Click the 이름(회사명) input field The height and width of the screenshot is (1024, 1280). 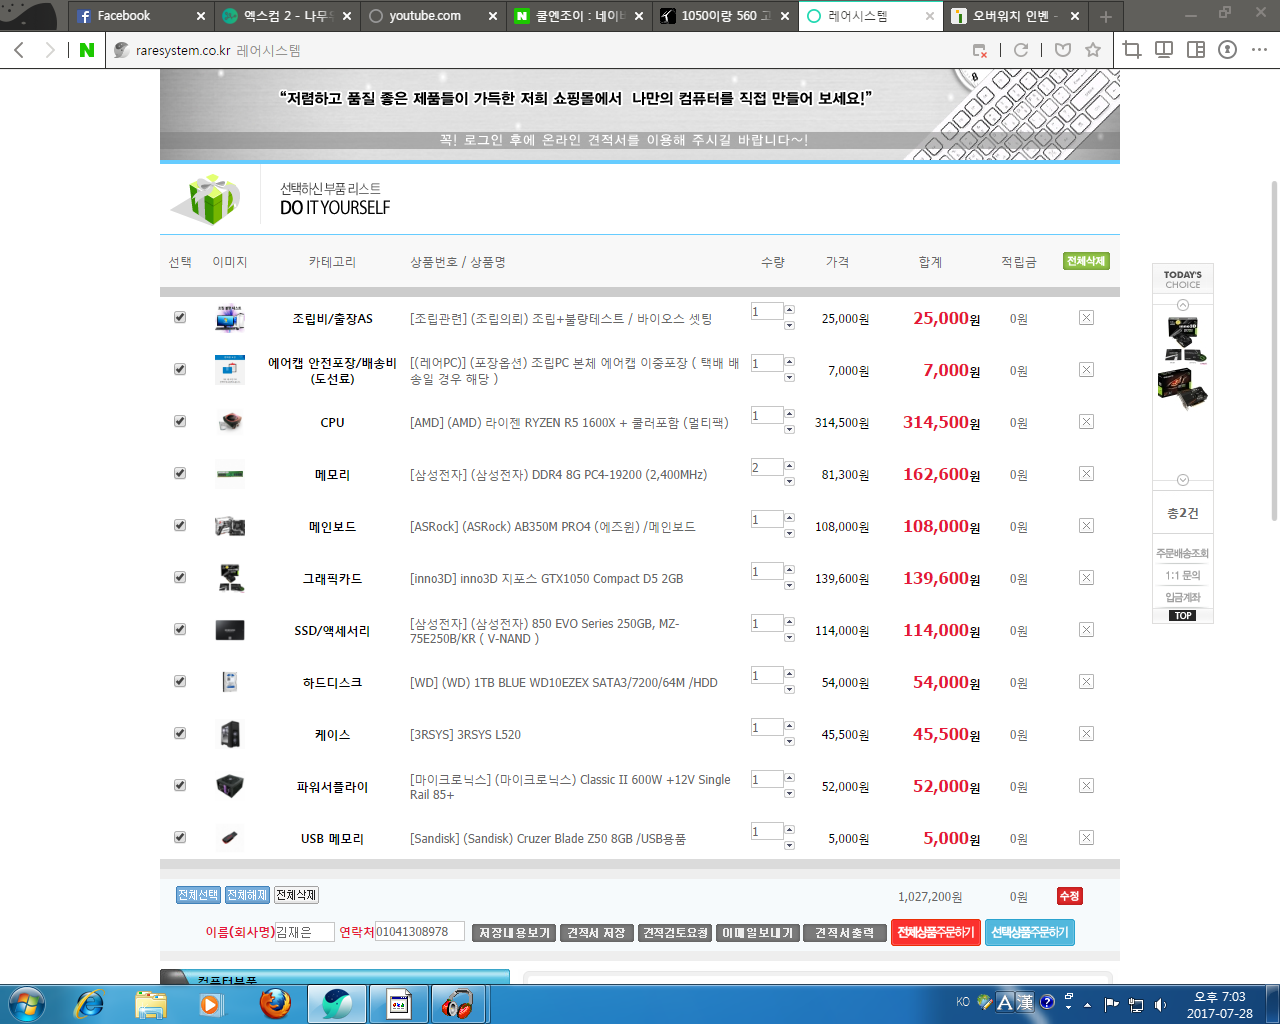point(305,932)
